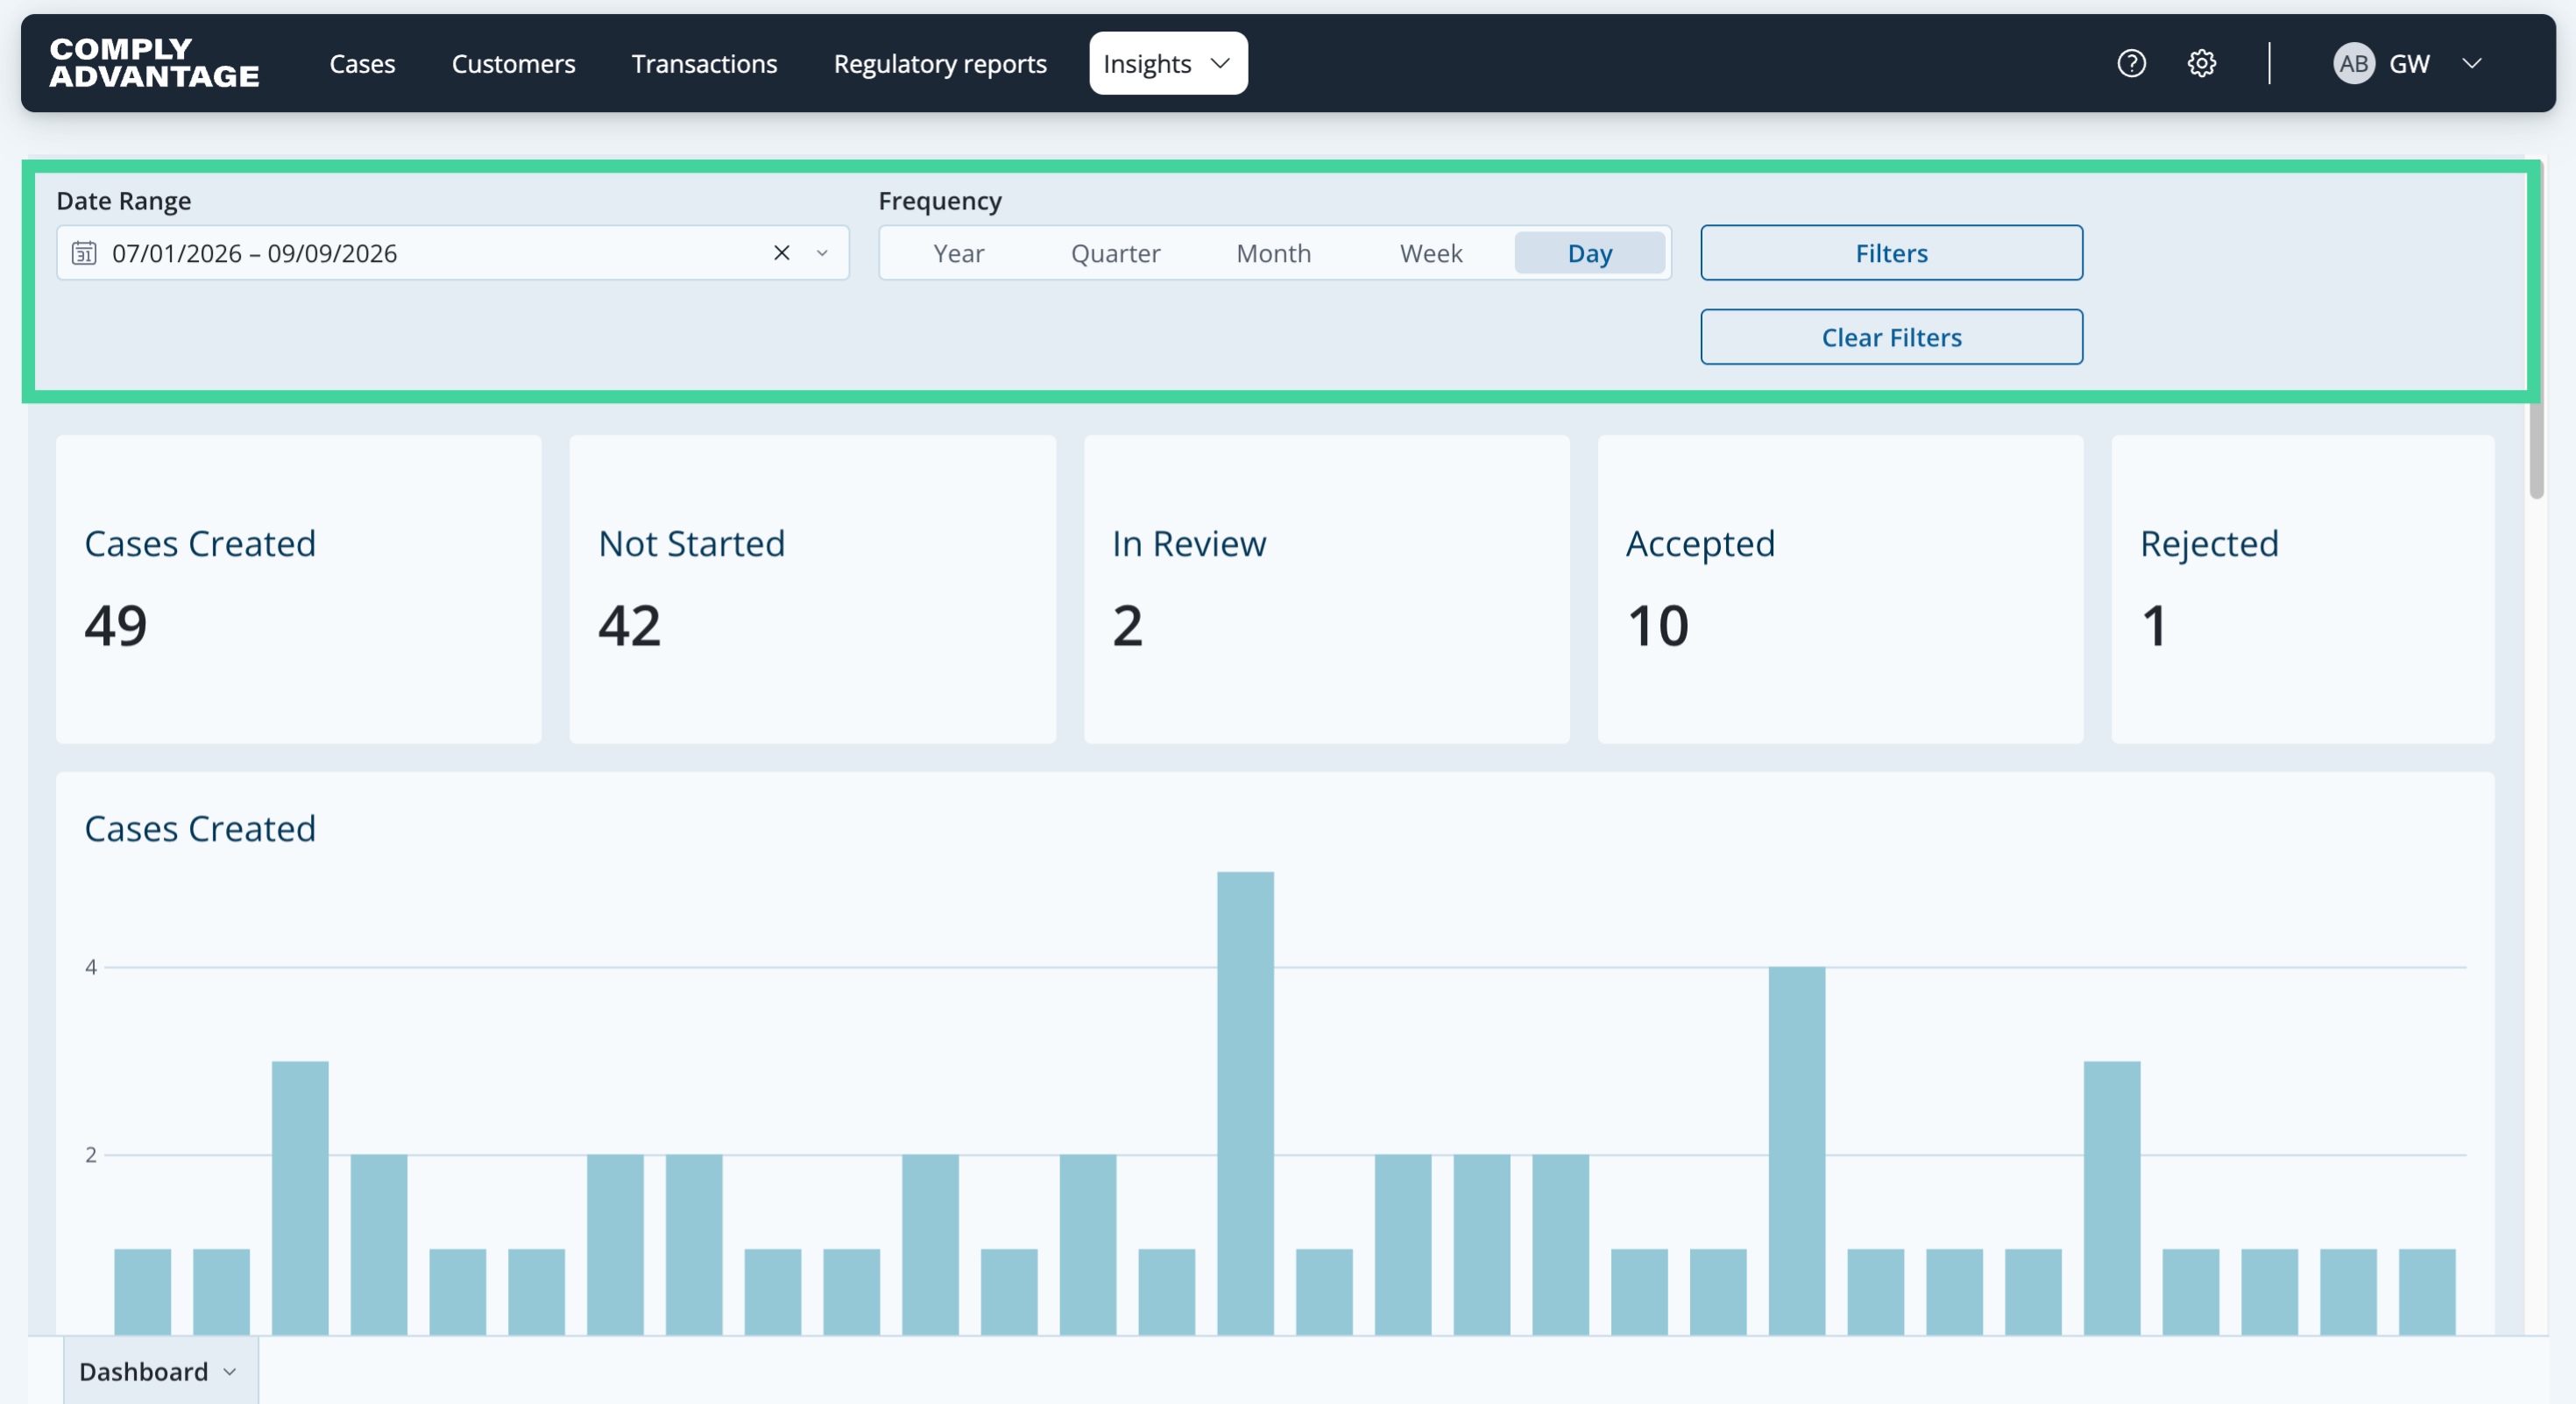2576x1404 pixels.
Task: Click the Filters button
Action: [x=1891, y=253]
